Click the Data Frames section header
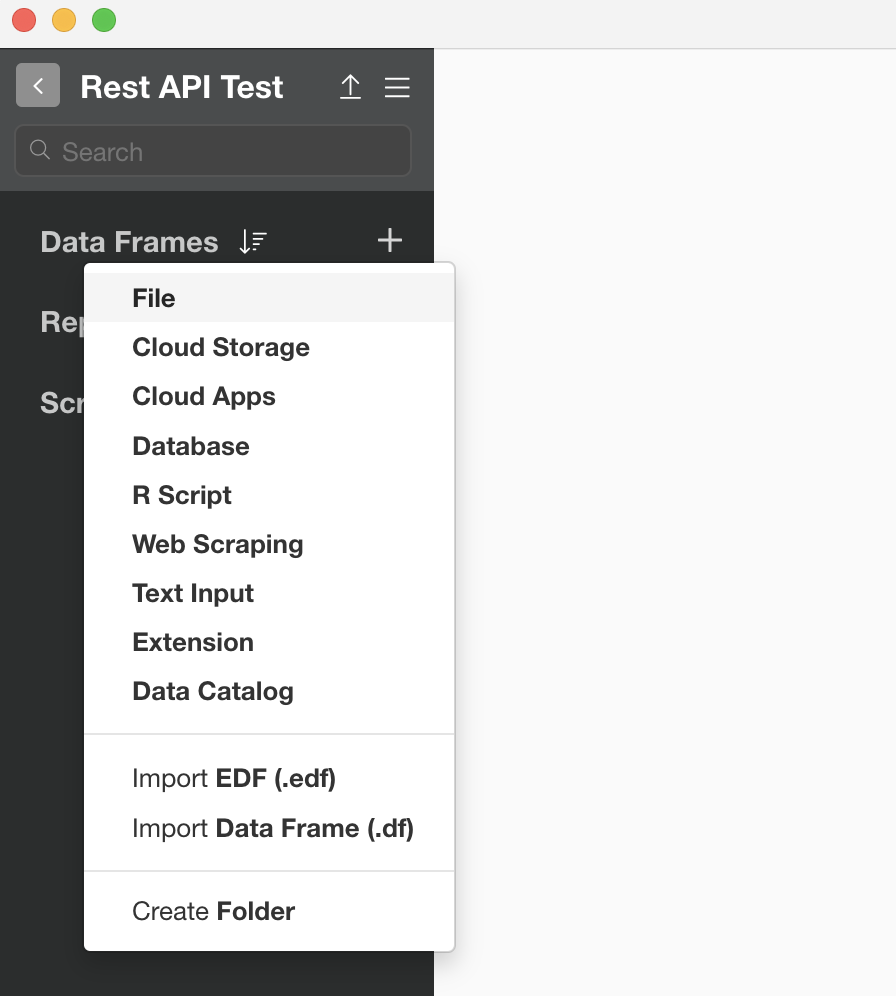The width and height of the screenshot is (896, 996). click(129, 241)
